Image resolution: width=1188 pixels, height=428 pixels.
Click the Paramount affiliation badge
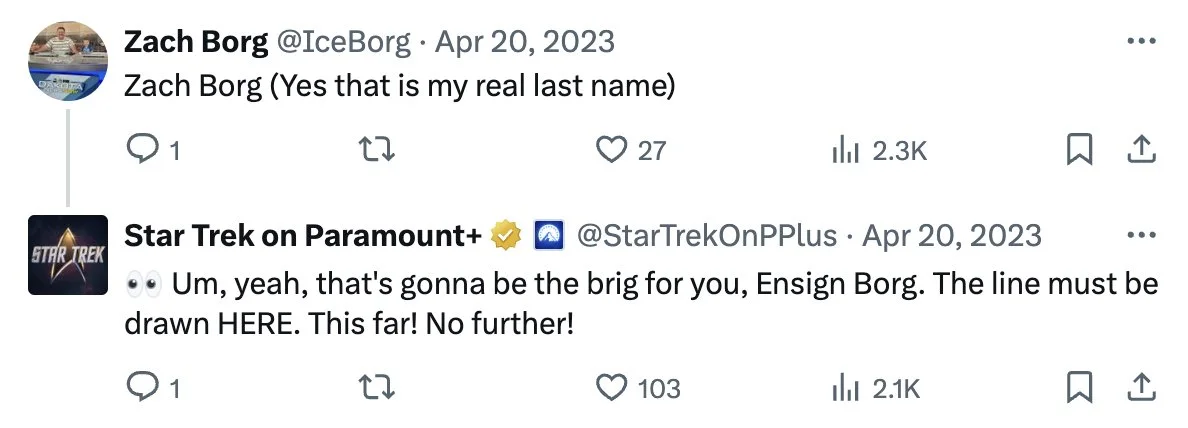coord(547,236)
